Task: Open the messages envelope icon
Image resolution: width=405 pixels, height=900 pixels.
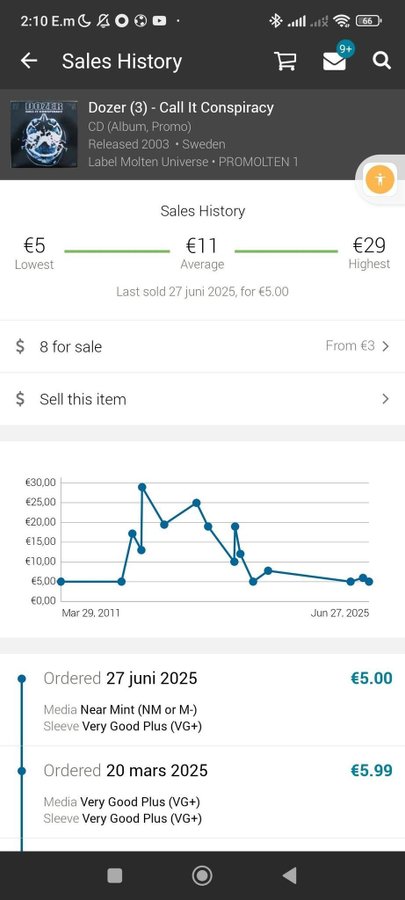Action: pyautogui.click(x=334, y=61)
